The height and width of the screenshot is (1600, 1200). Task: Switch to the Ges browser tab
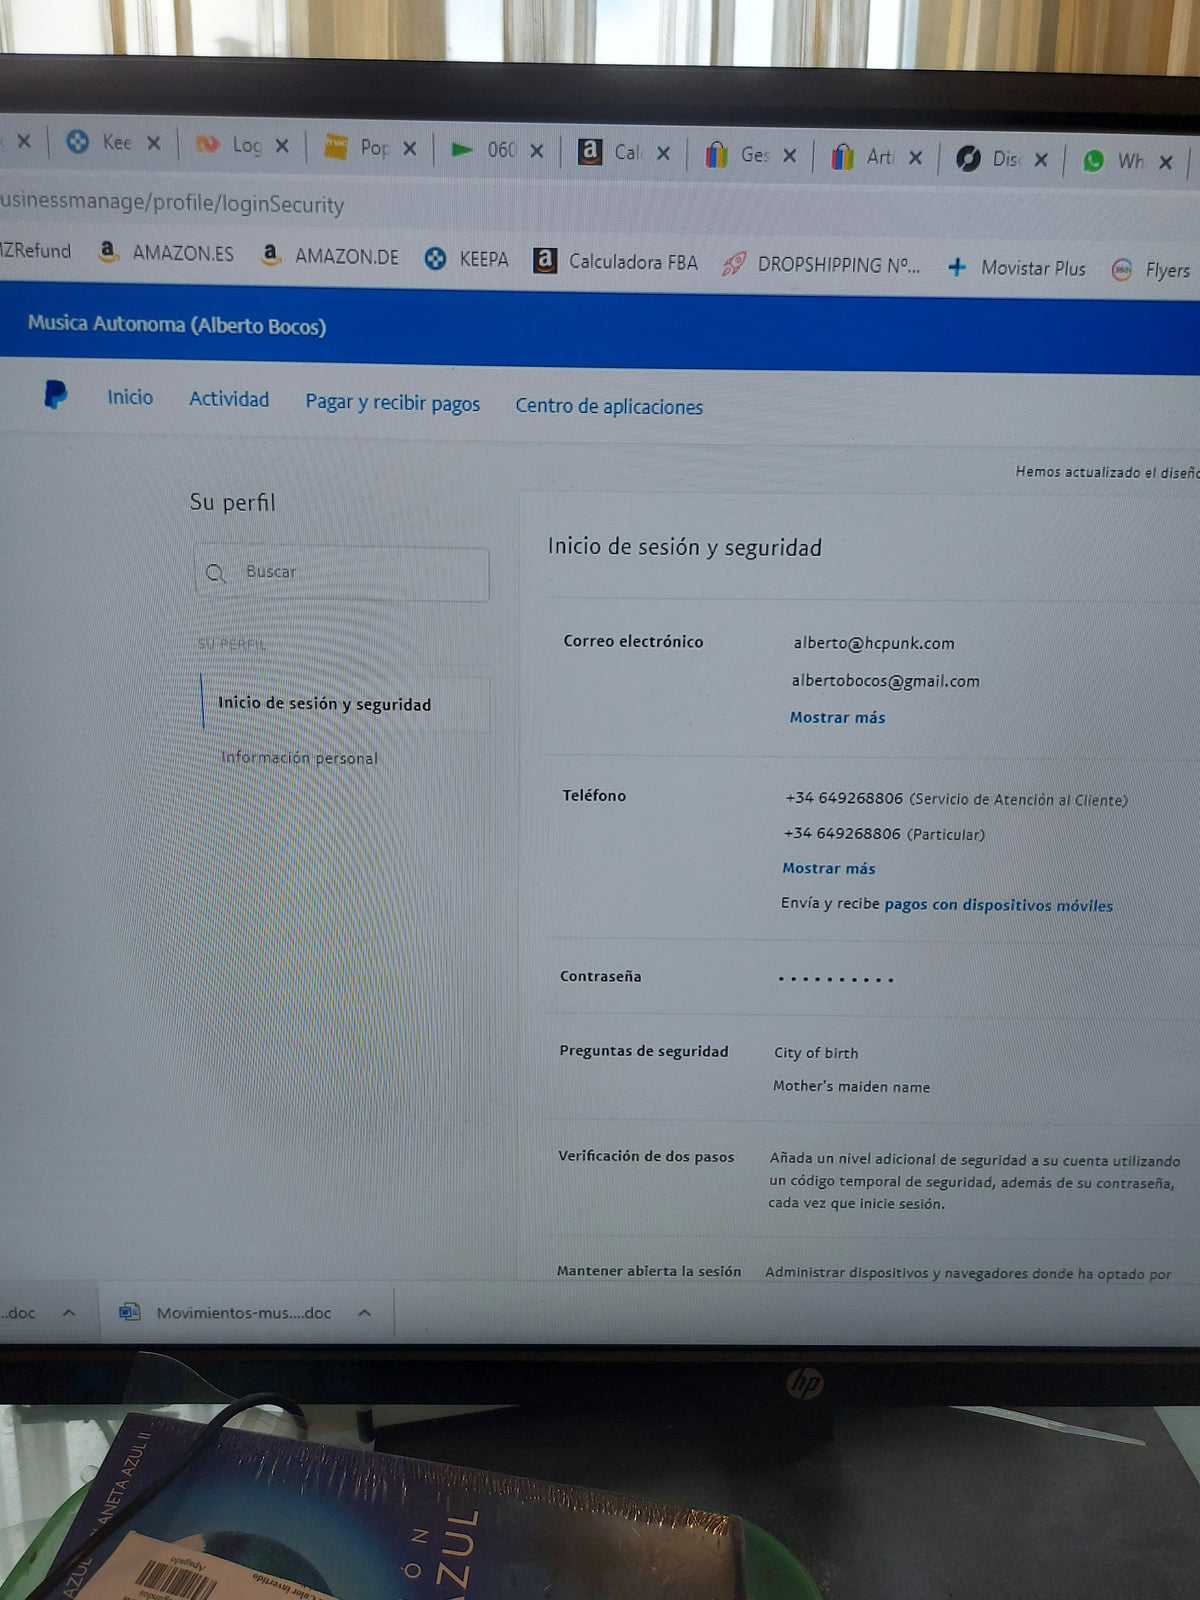736,155
